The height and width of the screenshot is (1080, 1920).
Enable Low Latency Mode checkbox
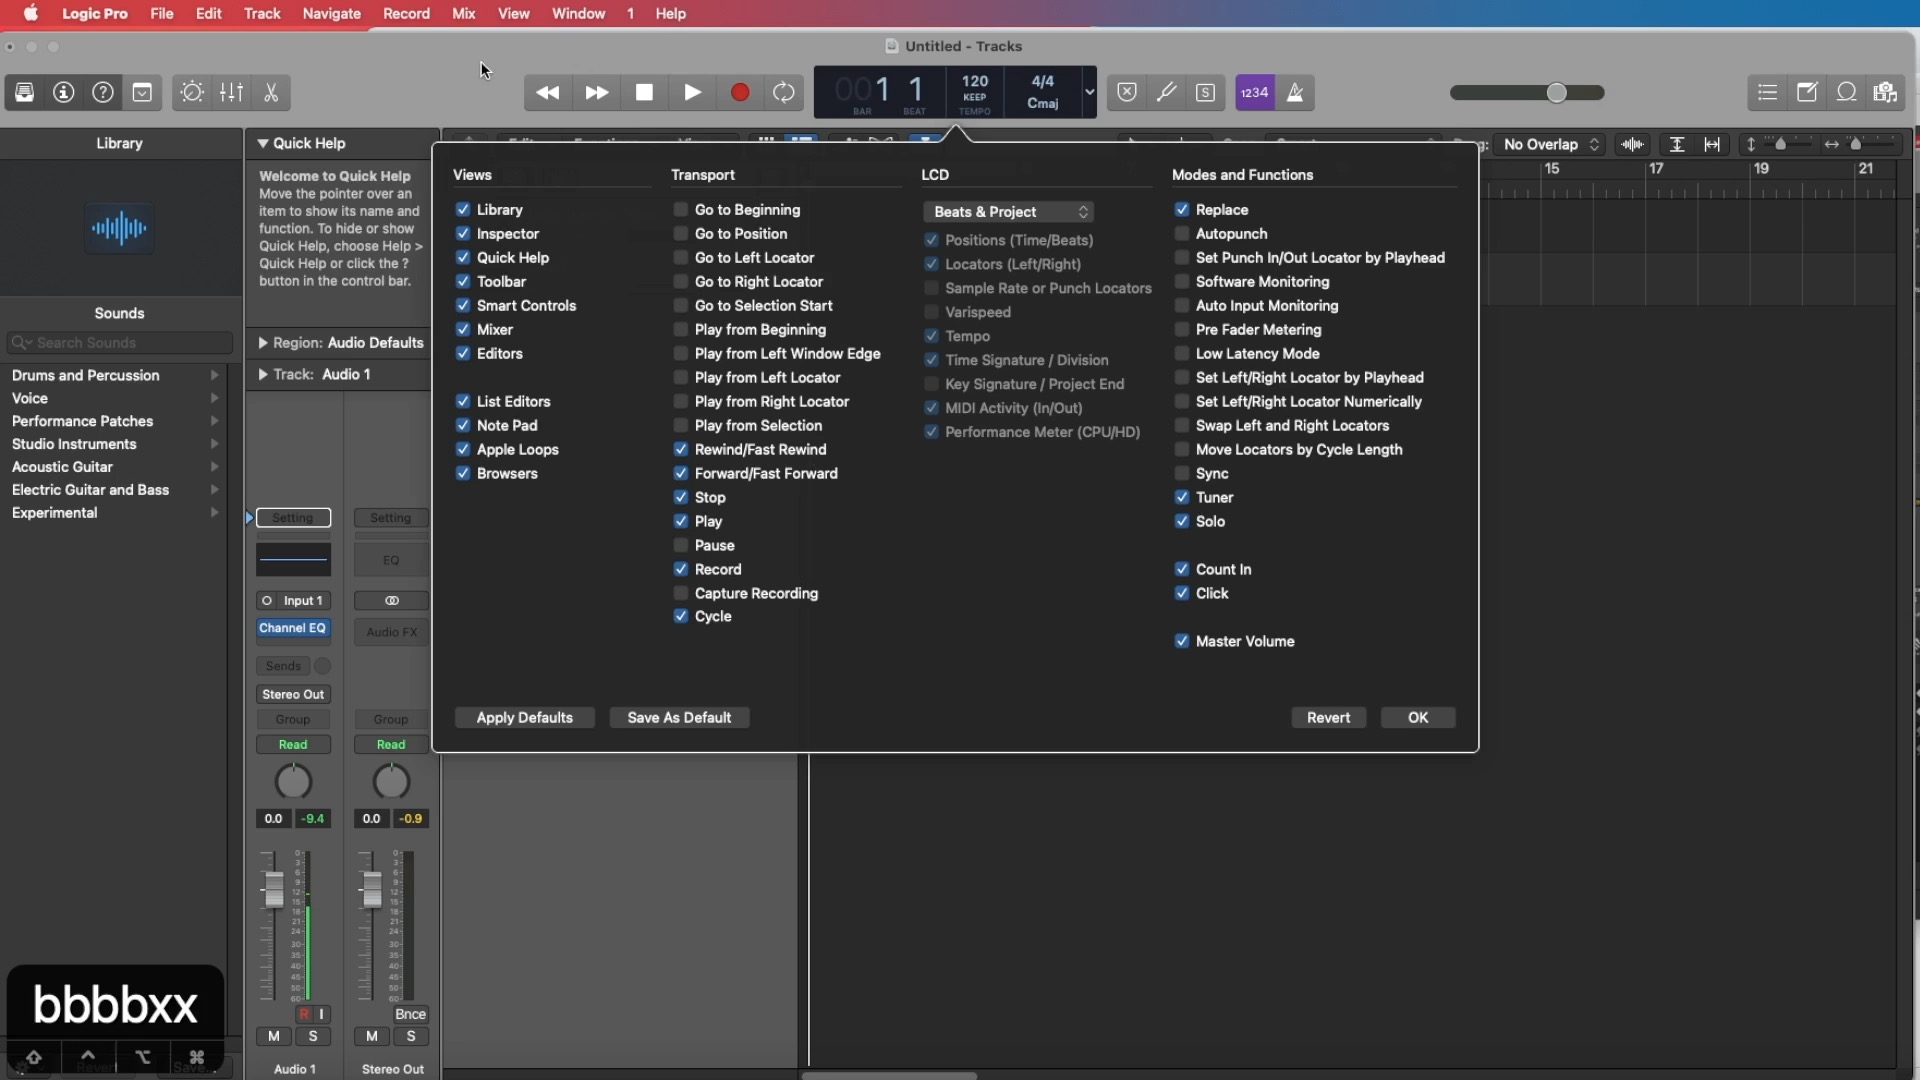(1182, 354)
